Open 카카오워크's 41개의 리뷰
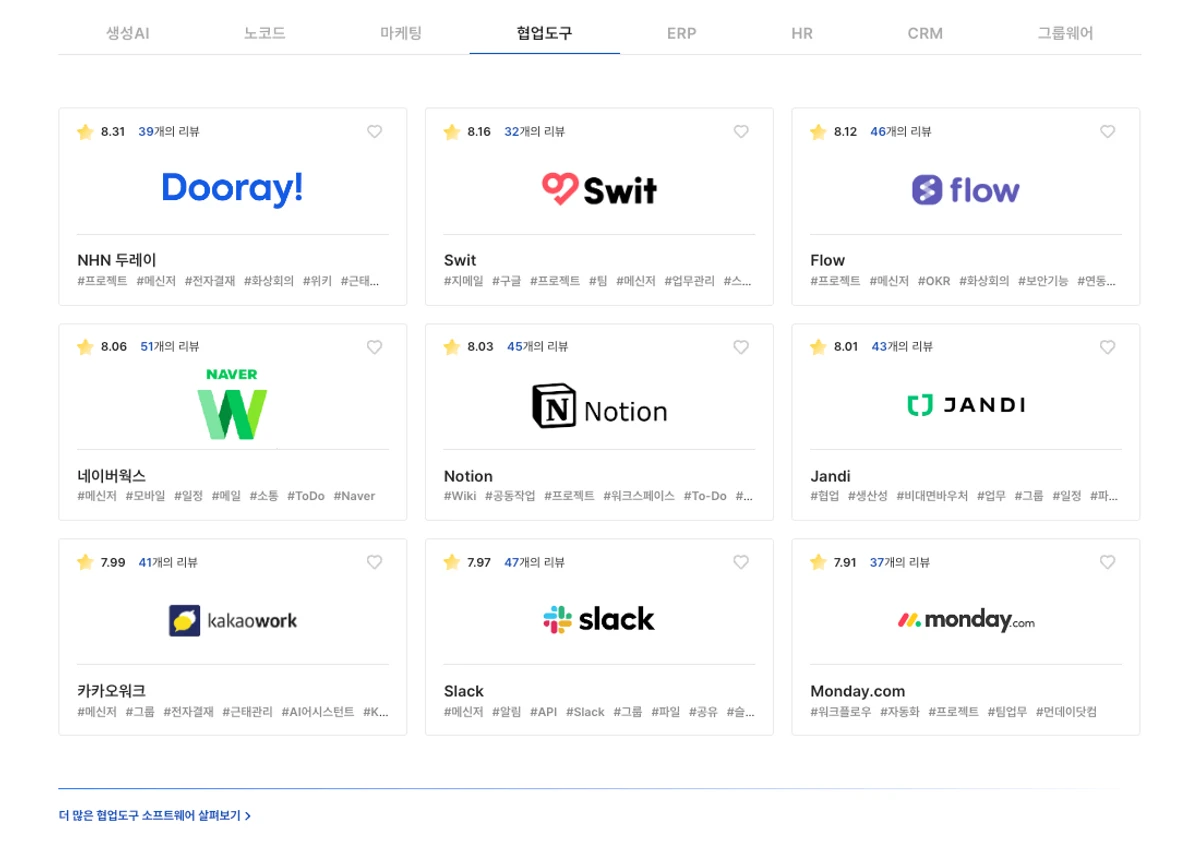1200x843 pixels. 168,562
